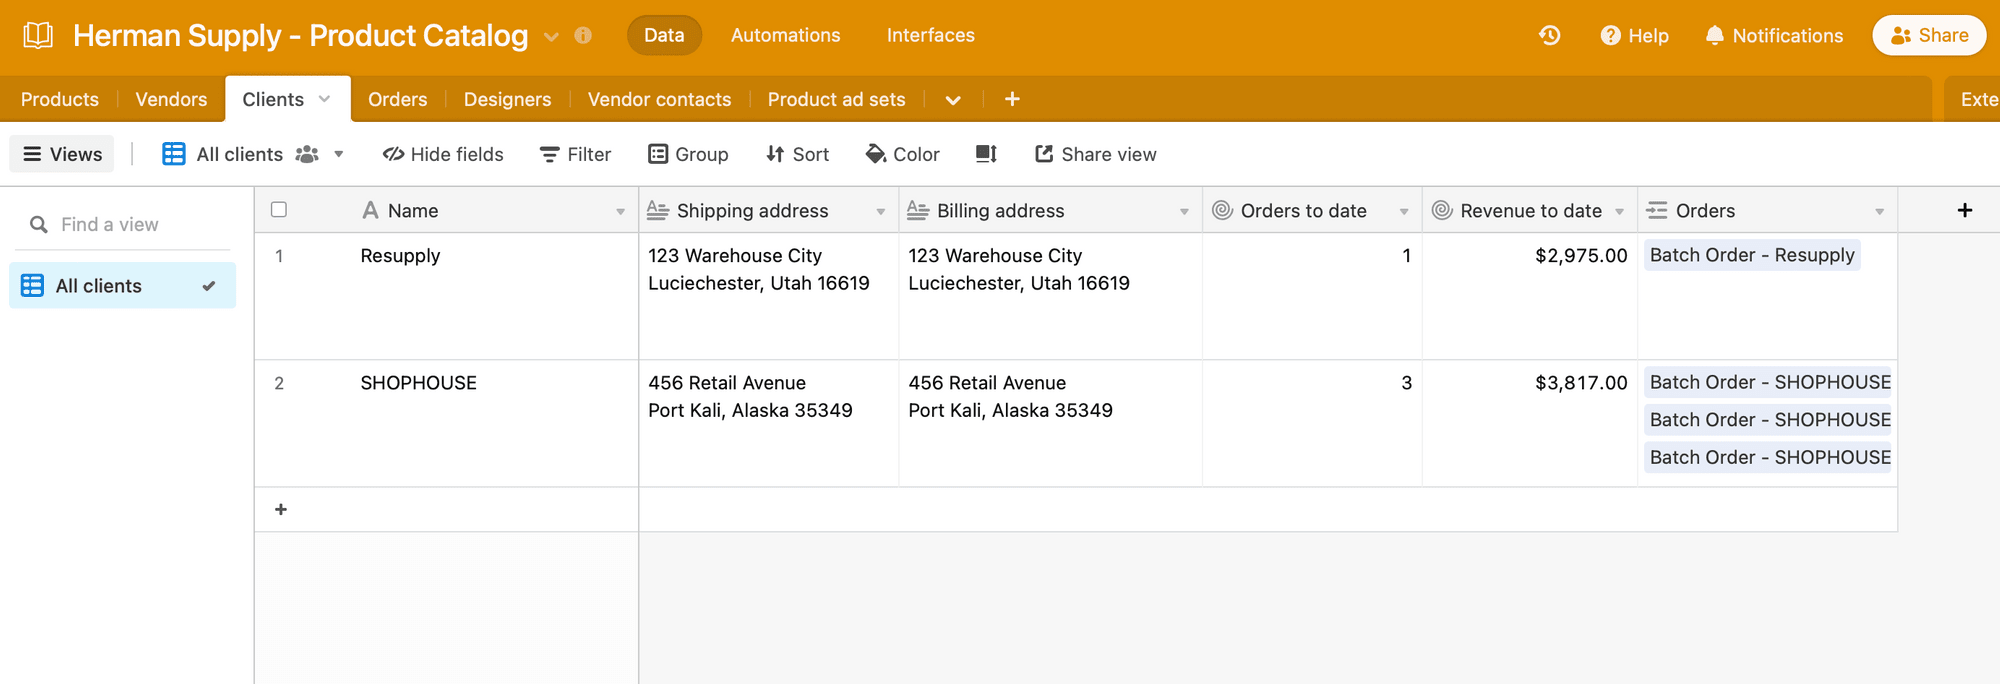
Task: Add a new table with plus icon
Action: (1012, 99)
